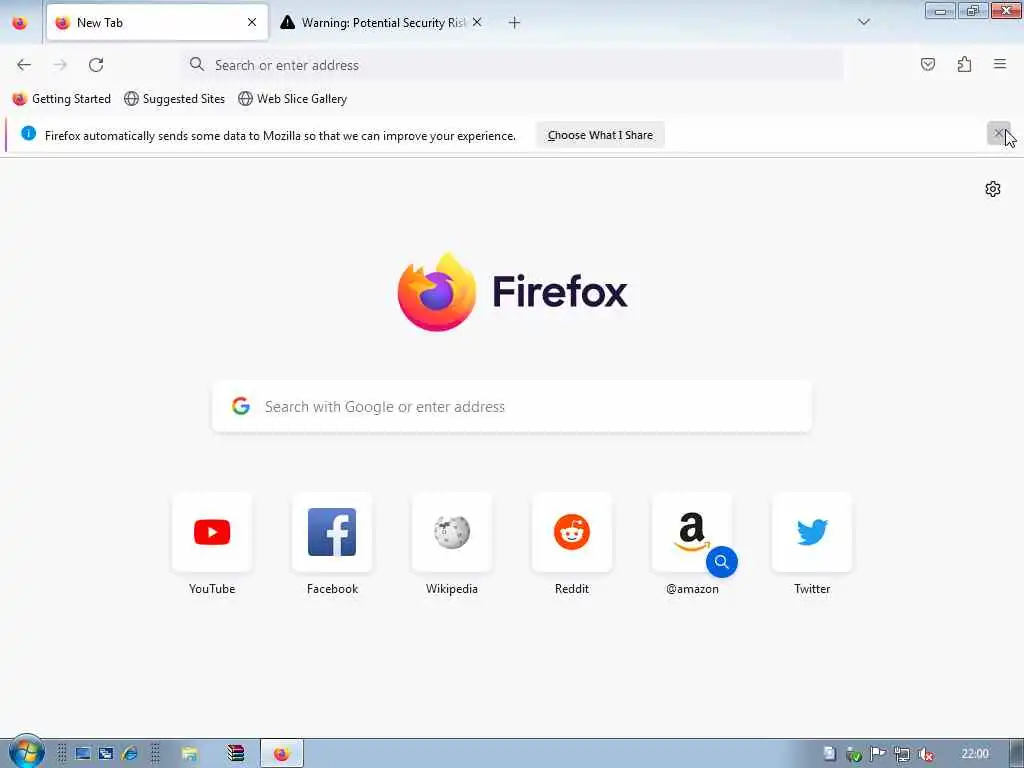Image resolution: width=1024 pixels, height=768 pixels.
Task: Open the Getting Started bookmark
Action: [62, 99]
